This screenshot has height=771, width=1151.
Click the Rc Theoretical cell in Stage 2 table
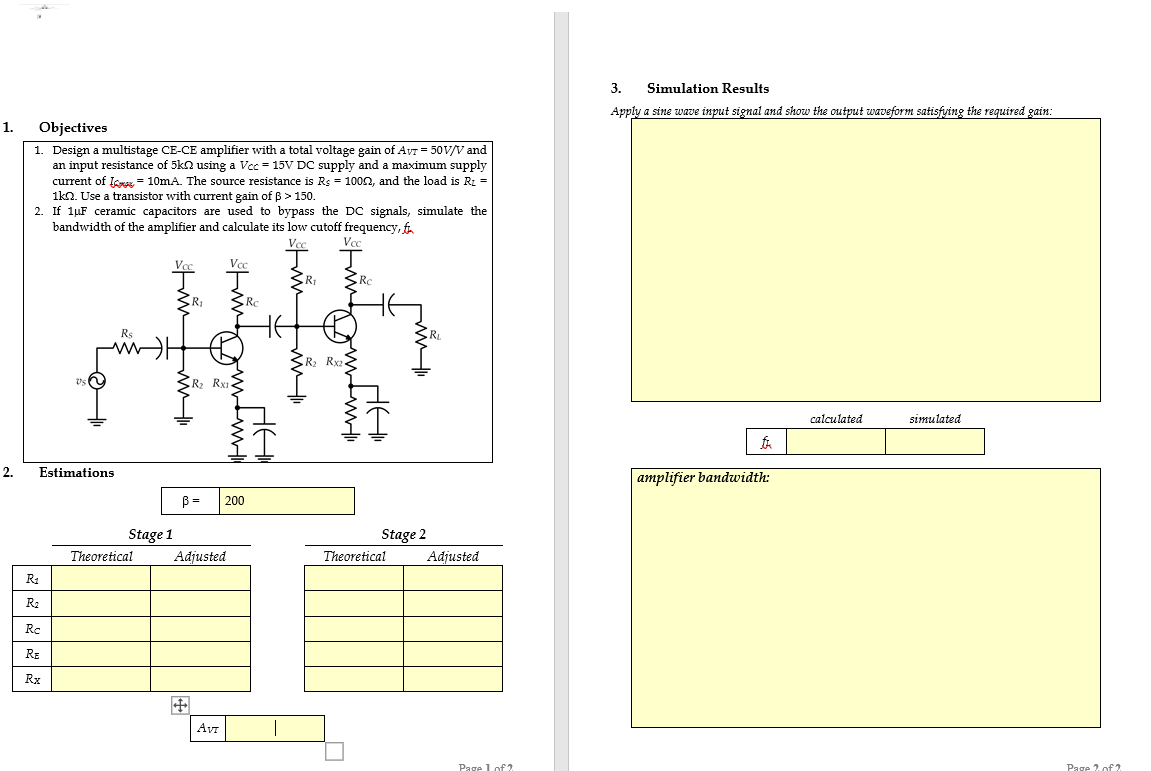coord(352,629)
